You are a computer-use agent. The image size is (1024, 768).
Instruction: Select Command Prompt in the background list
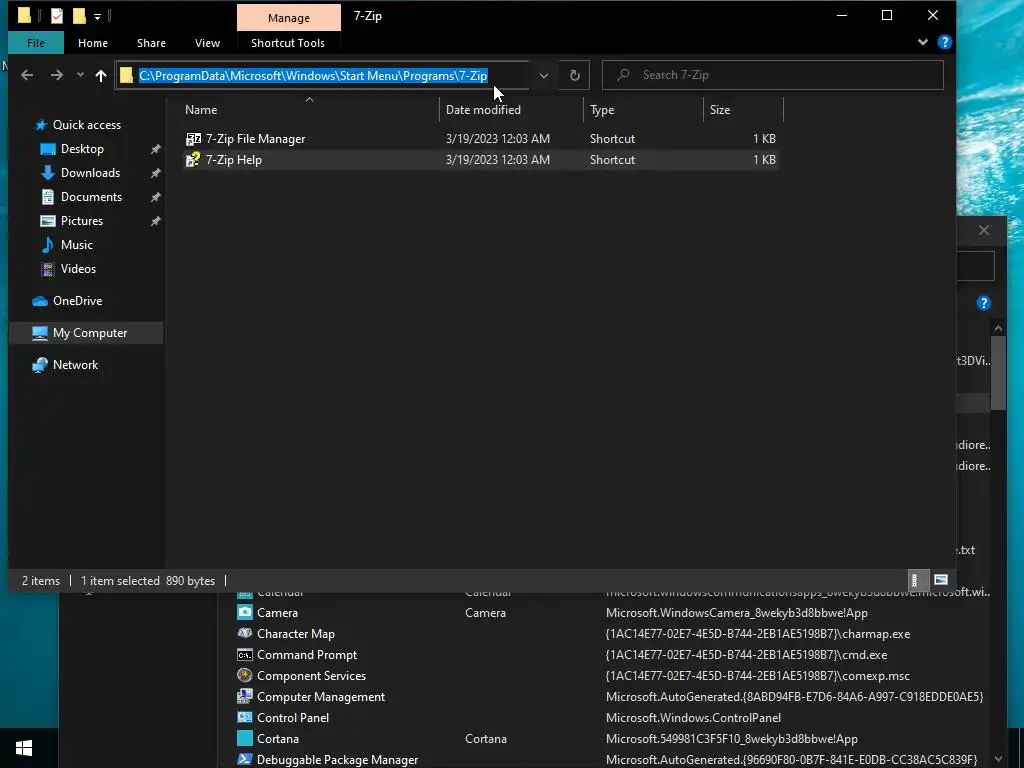(x=613, y=654)
